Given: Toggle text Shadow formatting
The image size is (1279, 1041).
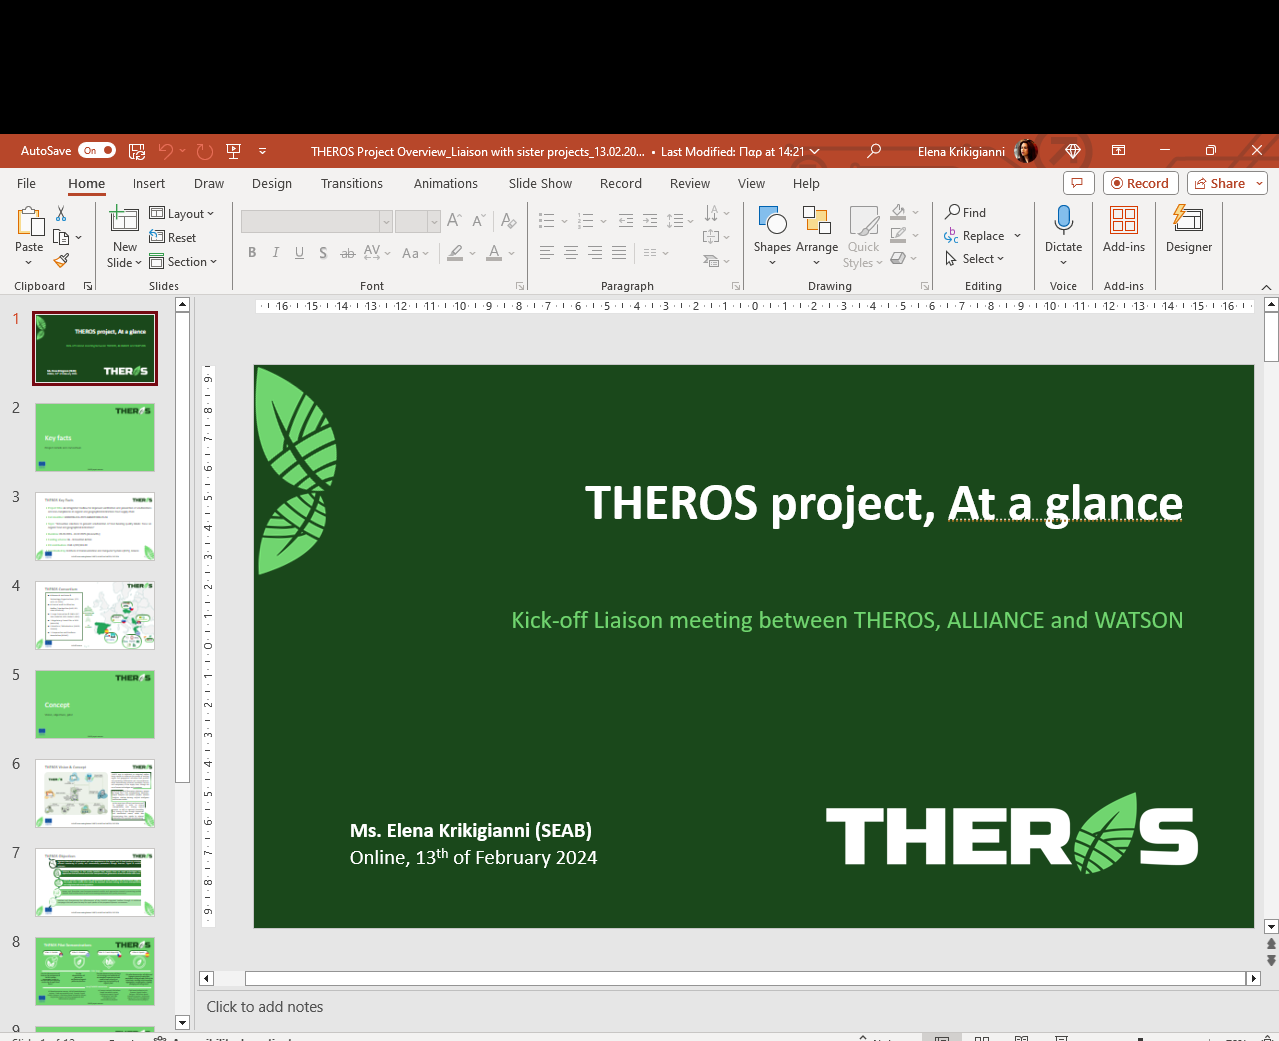Looking at the screenshot, I should [x=323, y=253].
